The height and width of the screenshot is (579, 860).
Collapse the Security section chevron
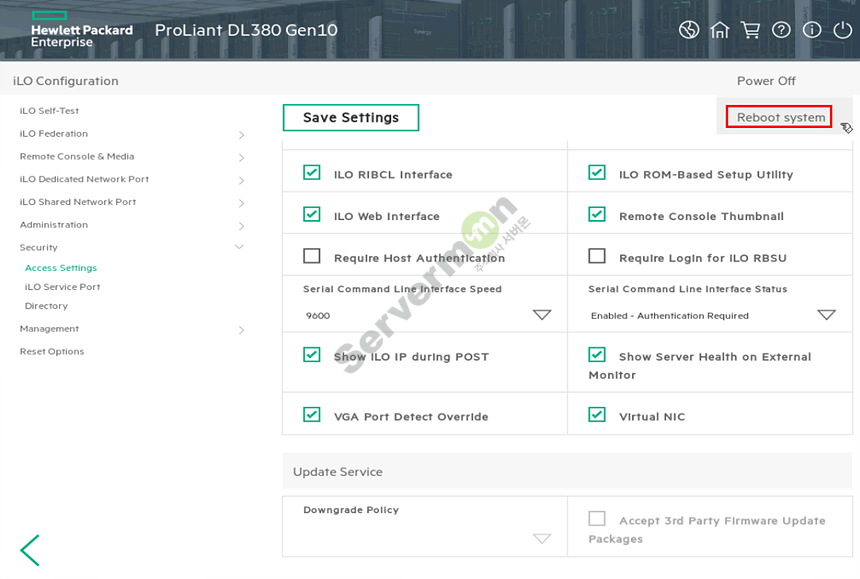(x=239, y=247)
